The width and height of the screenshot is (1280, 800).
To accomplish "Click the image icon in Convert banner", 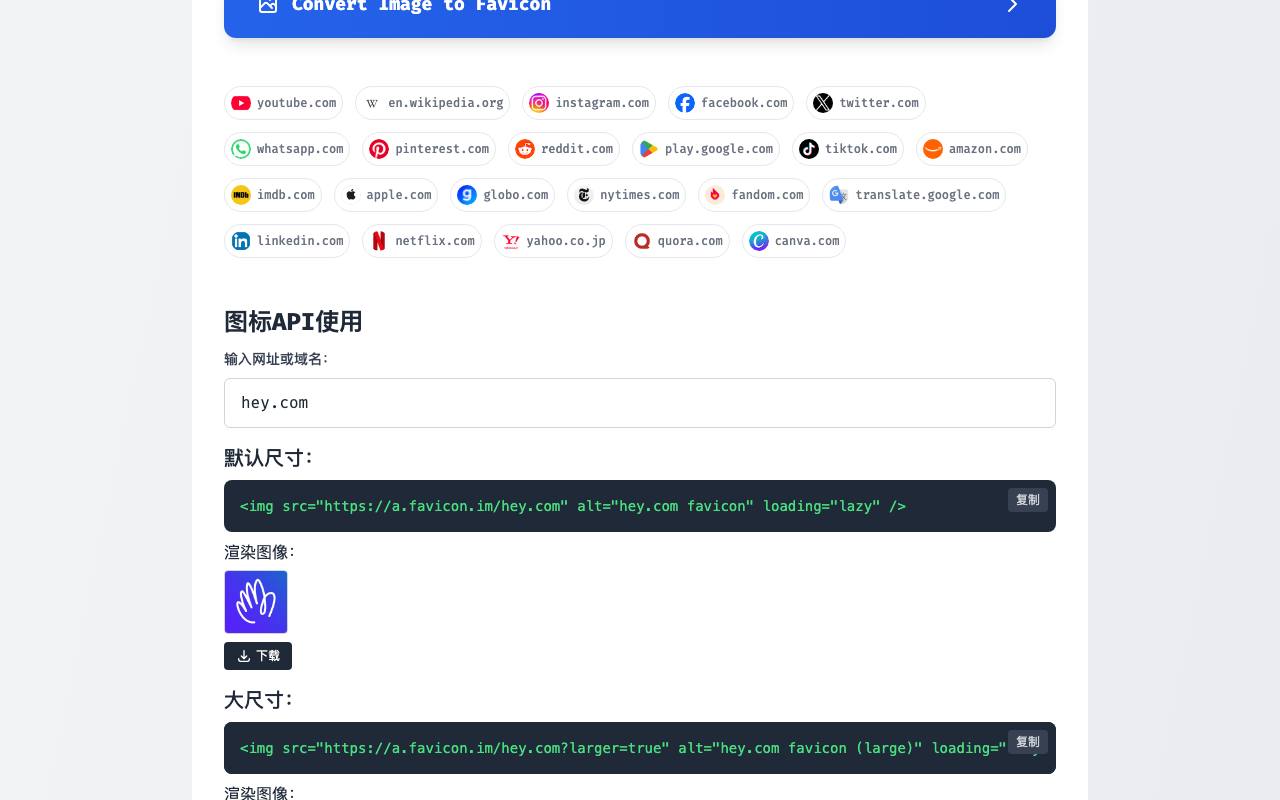I will (x=268, y=5).
